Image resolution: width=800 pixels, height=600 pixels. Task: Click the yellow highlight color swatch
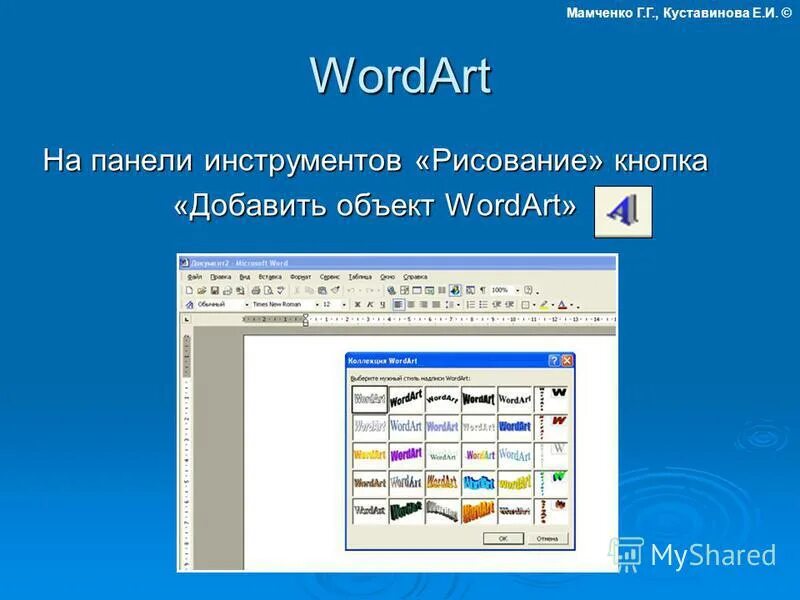(544, 305)
